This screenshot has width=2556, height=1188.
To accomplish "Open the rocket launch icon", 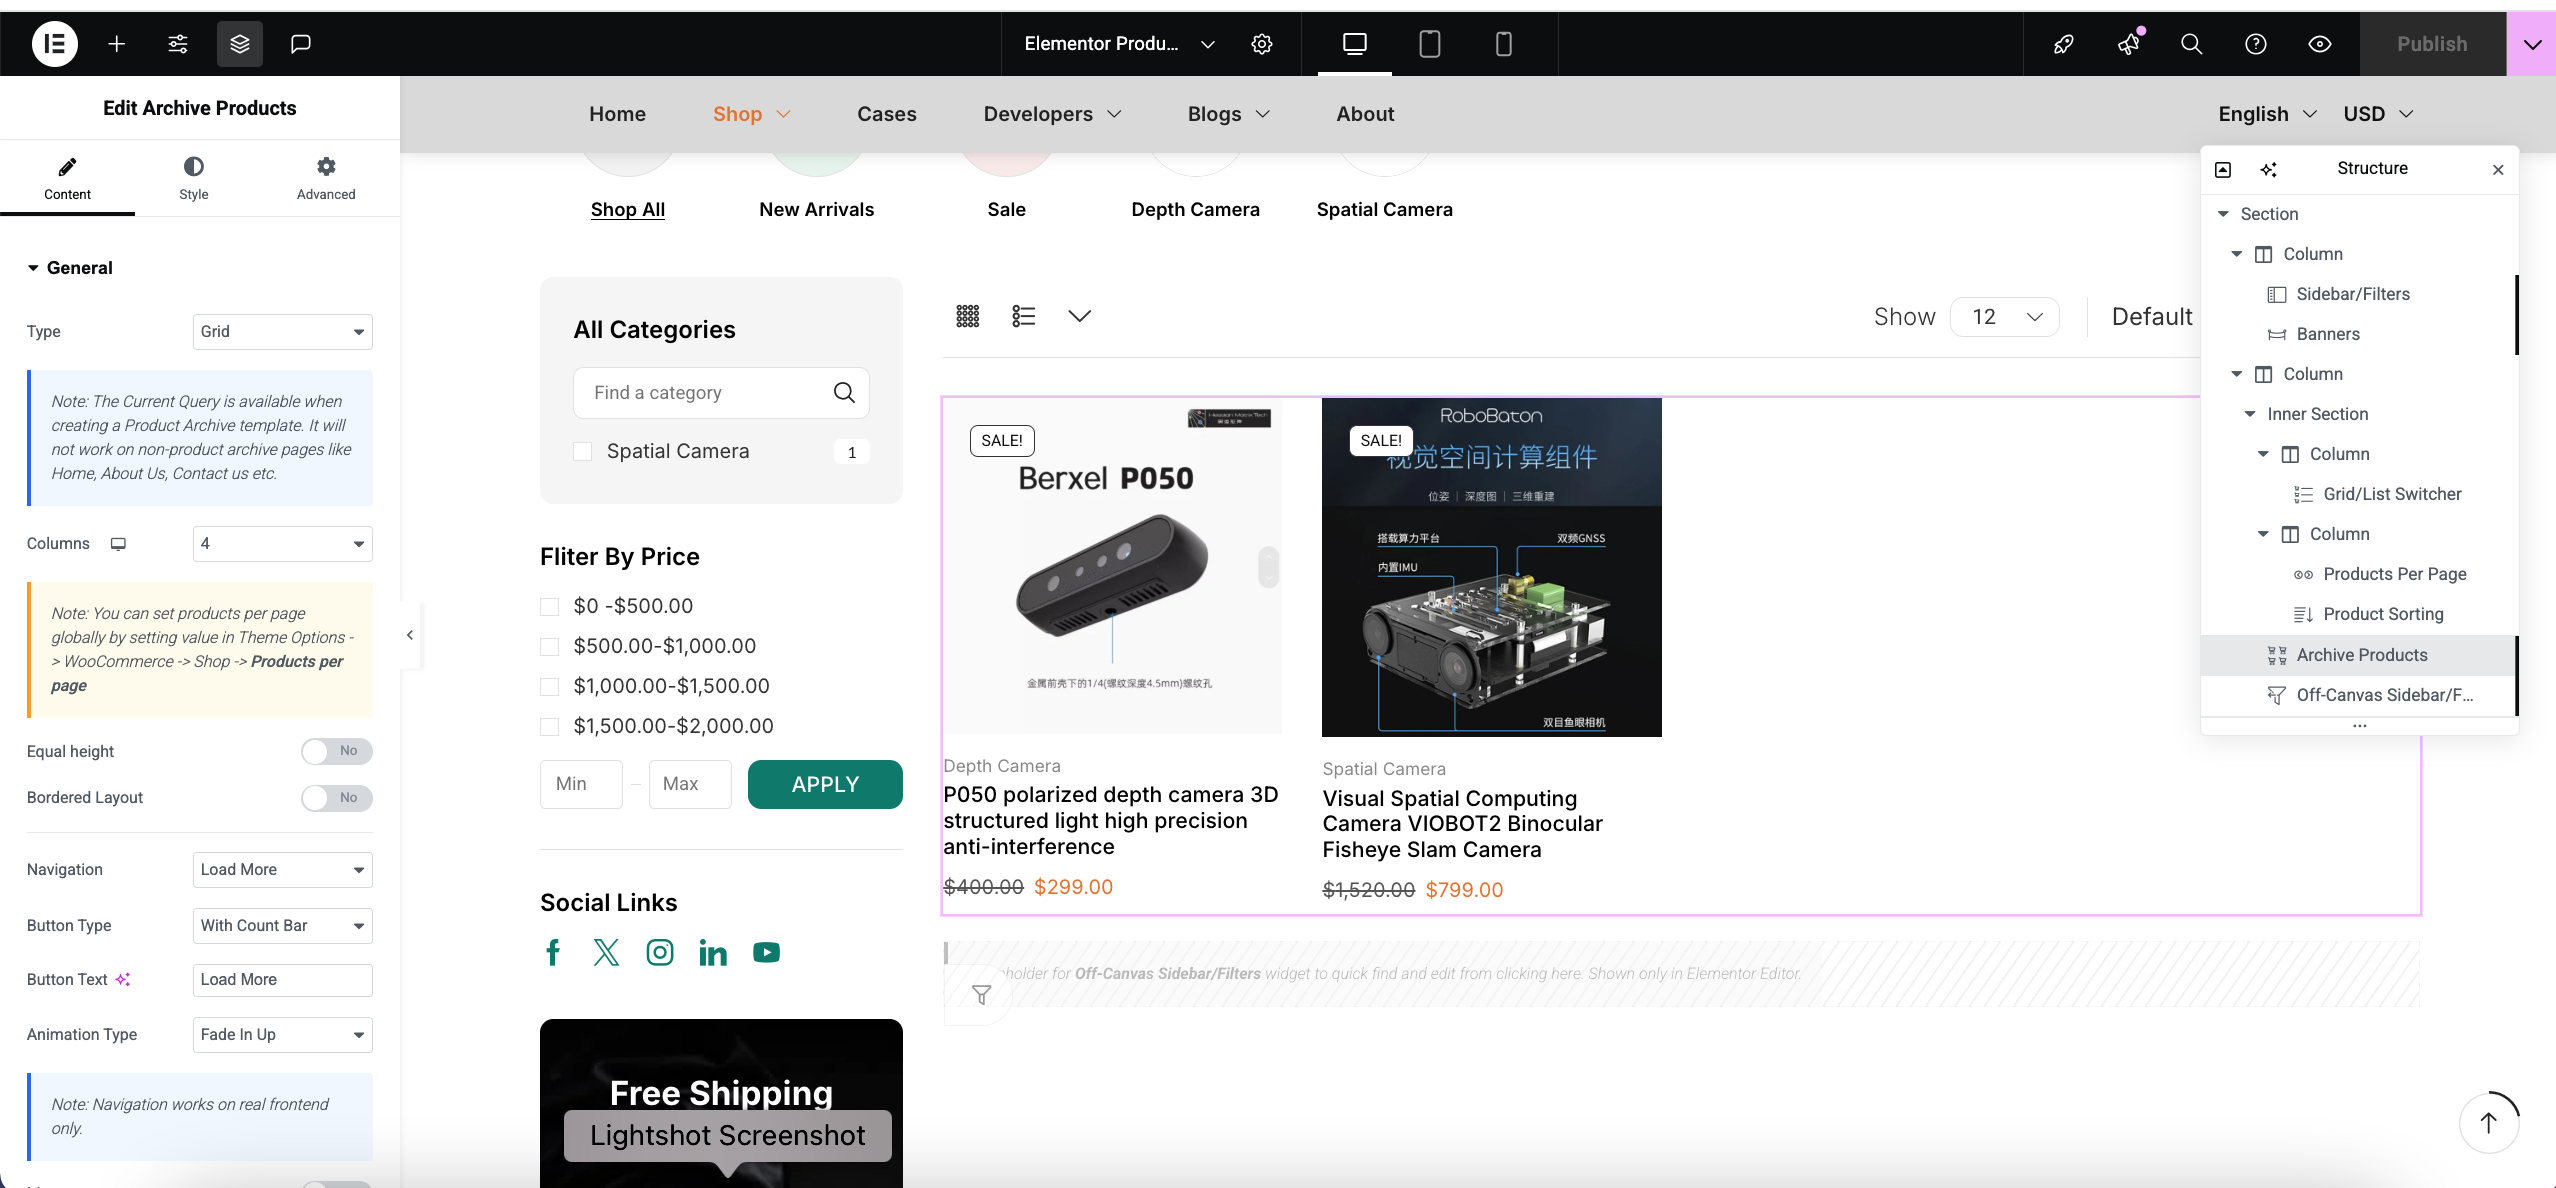I will [x=2064, y=44].
